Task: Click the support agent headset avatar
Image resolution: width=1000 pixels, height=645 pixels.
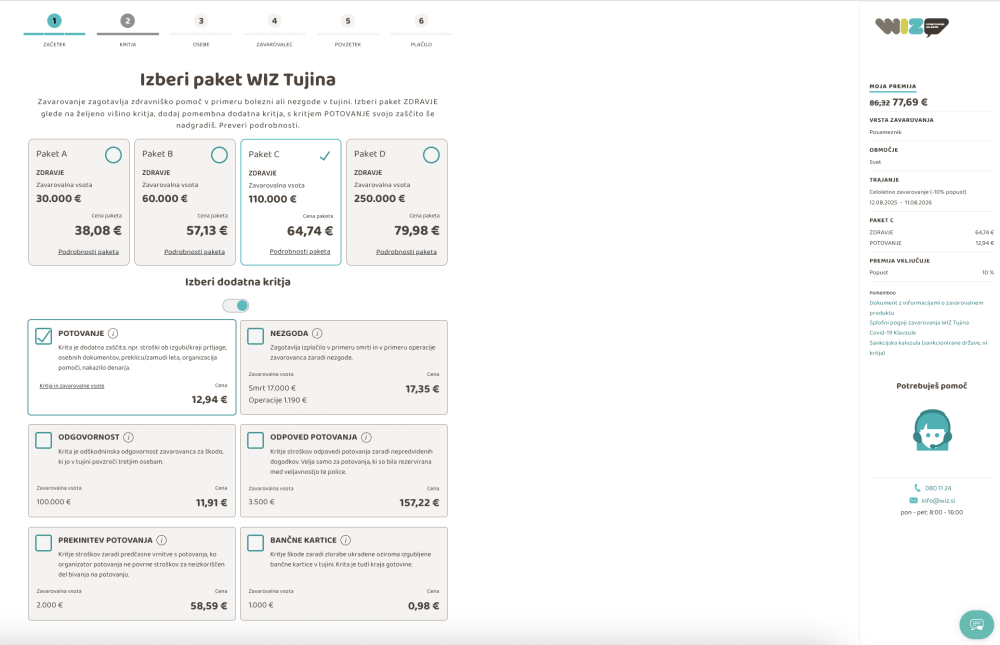Action: [x=932, y=430]
